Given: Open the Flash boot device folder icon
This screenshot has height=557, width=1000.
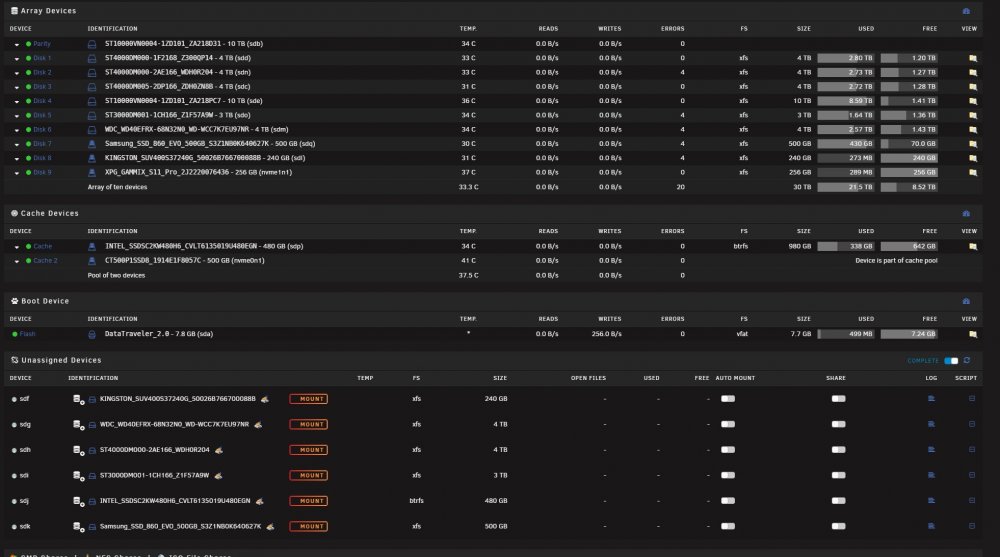Looking at the screenshot, I should tap(973, 334).
